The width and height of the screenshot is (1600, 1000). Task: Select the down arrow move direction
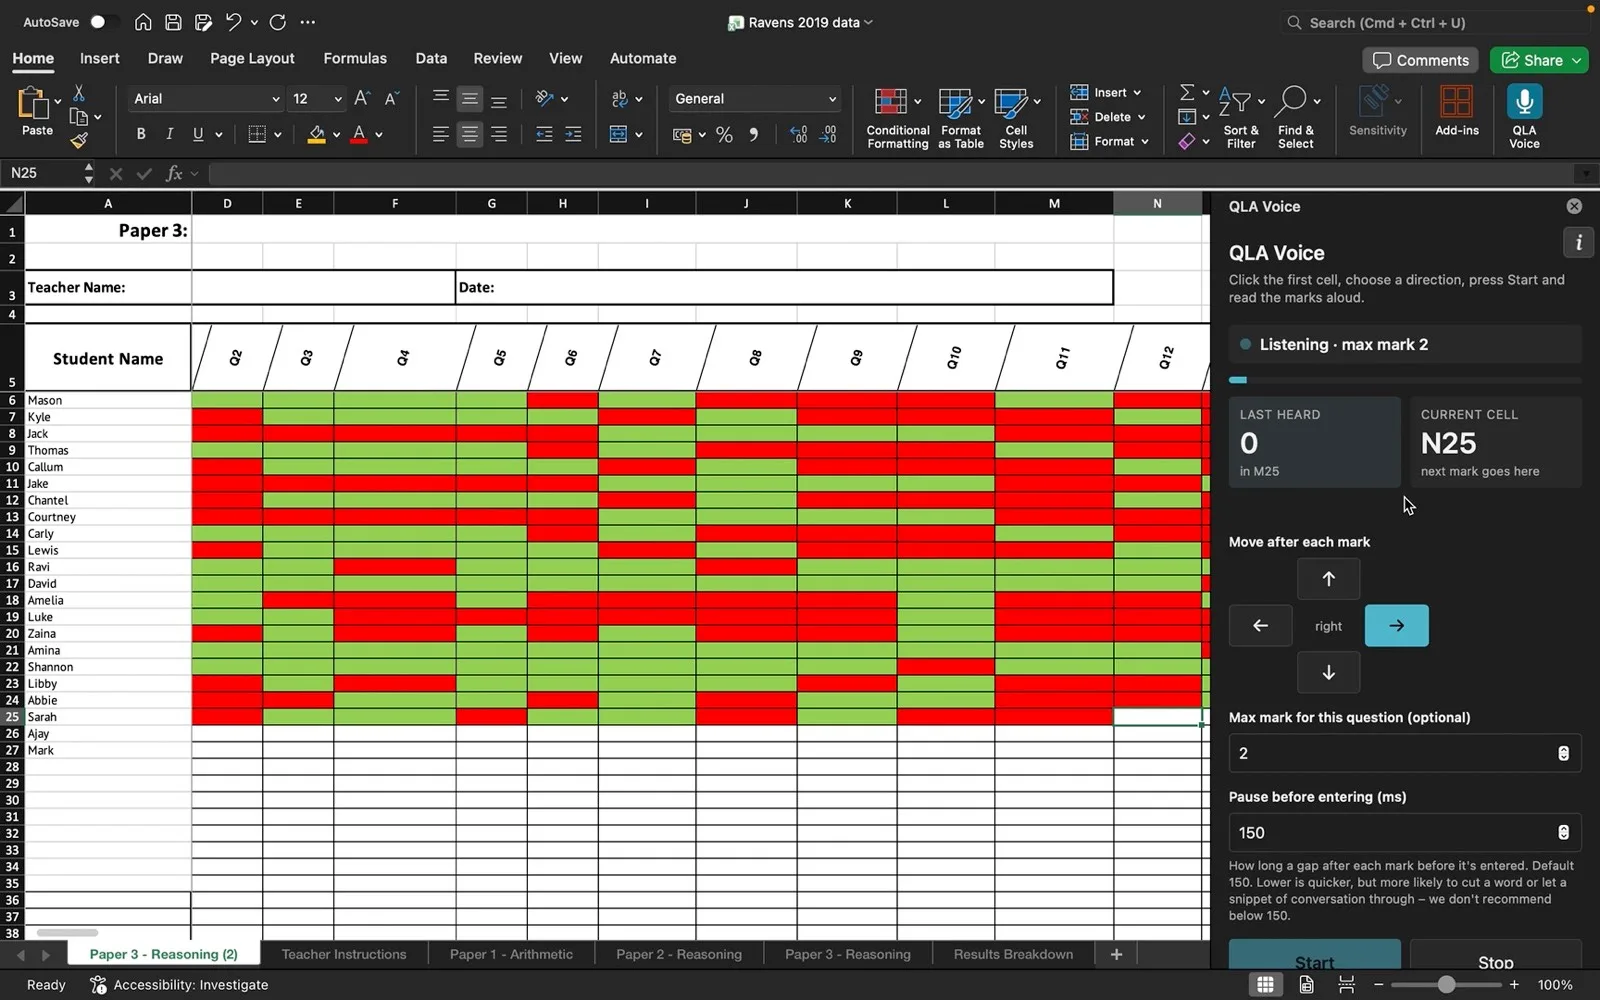[x=1328, y=673]
